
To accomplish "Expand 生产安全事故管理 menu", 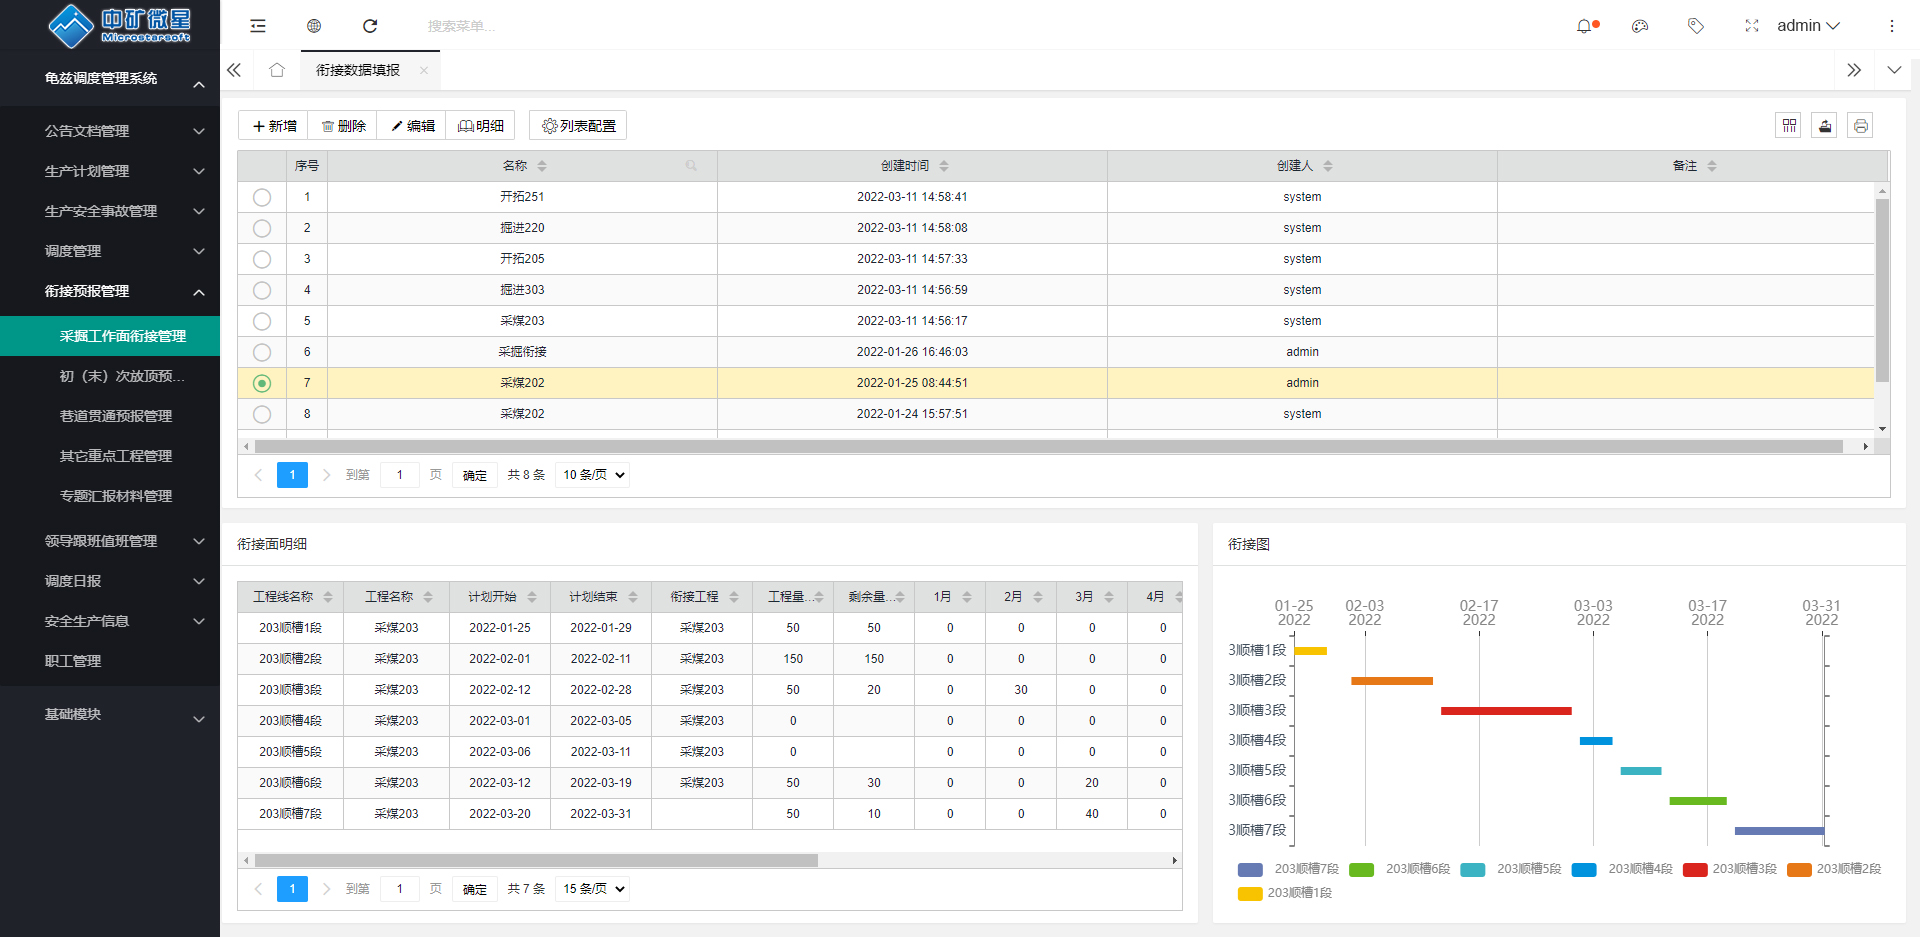I will tap(110, 211).
